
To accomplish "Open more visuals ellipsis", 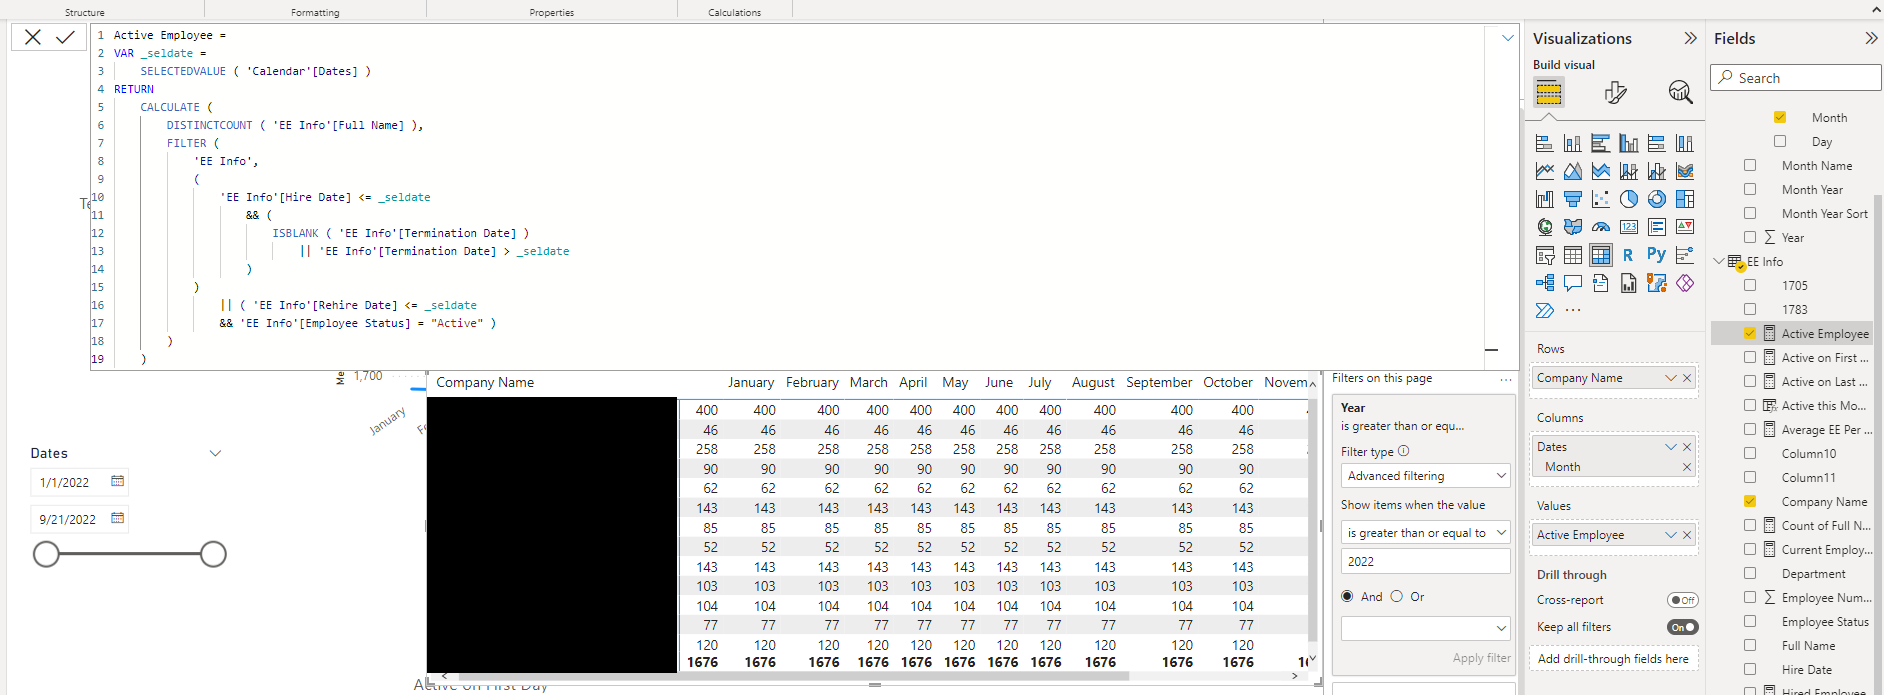I will pos(1573,310).
